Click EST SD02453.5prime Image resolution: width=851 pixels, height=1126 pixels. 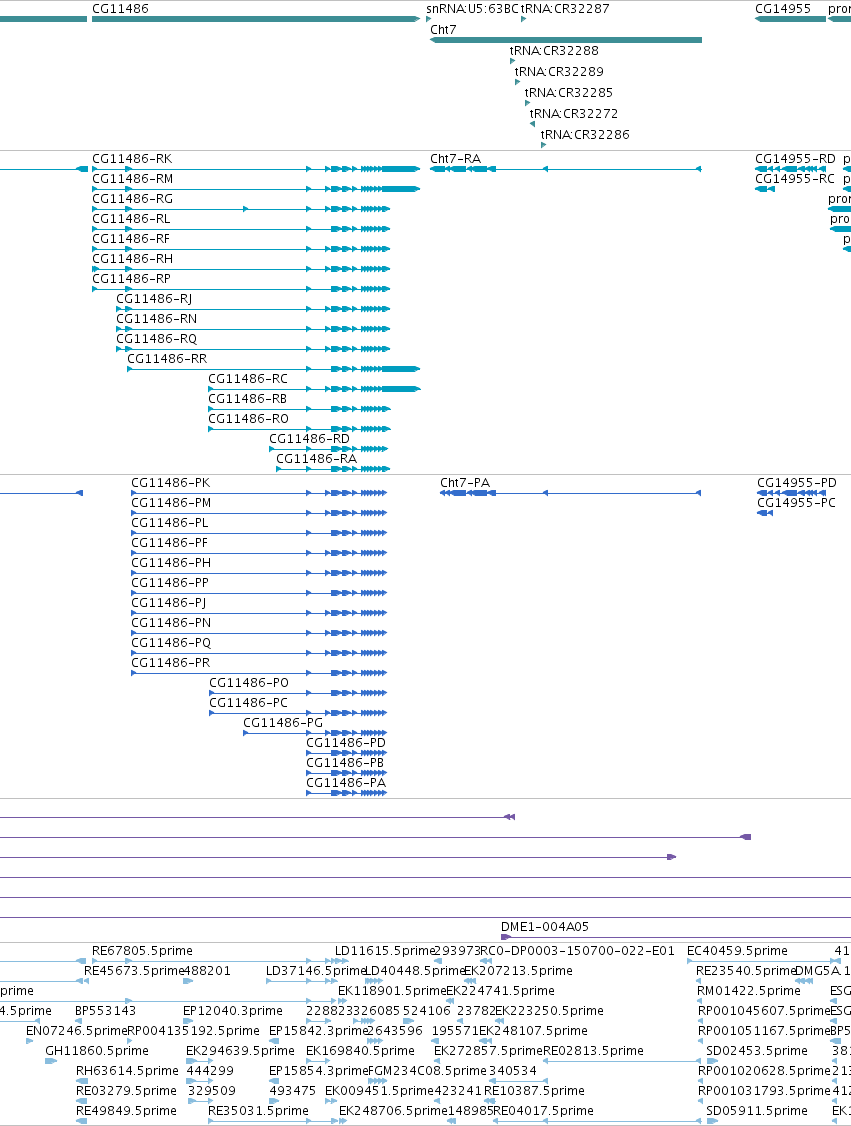(757, 1051)
